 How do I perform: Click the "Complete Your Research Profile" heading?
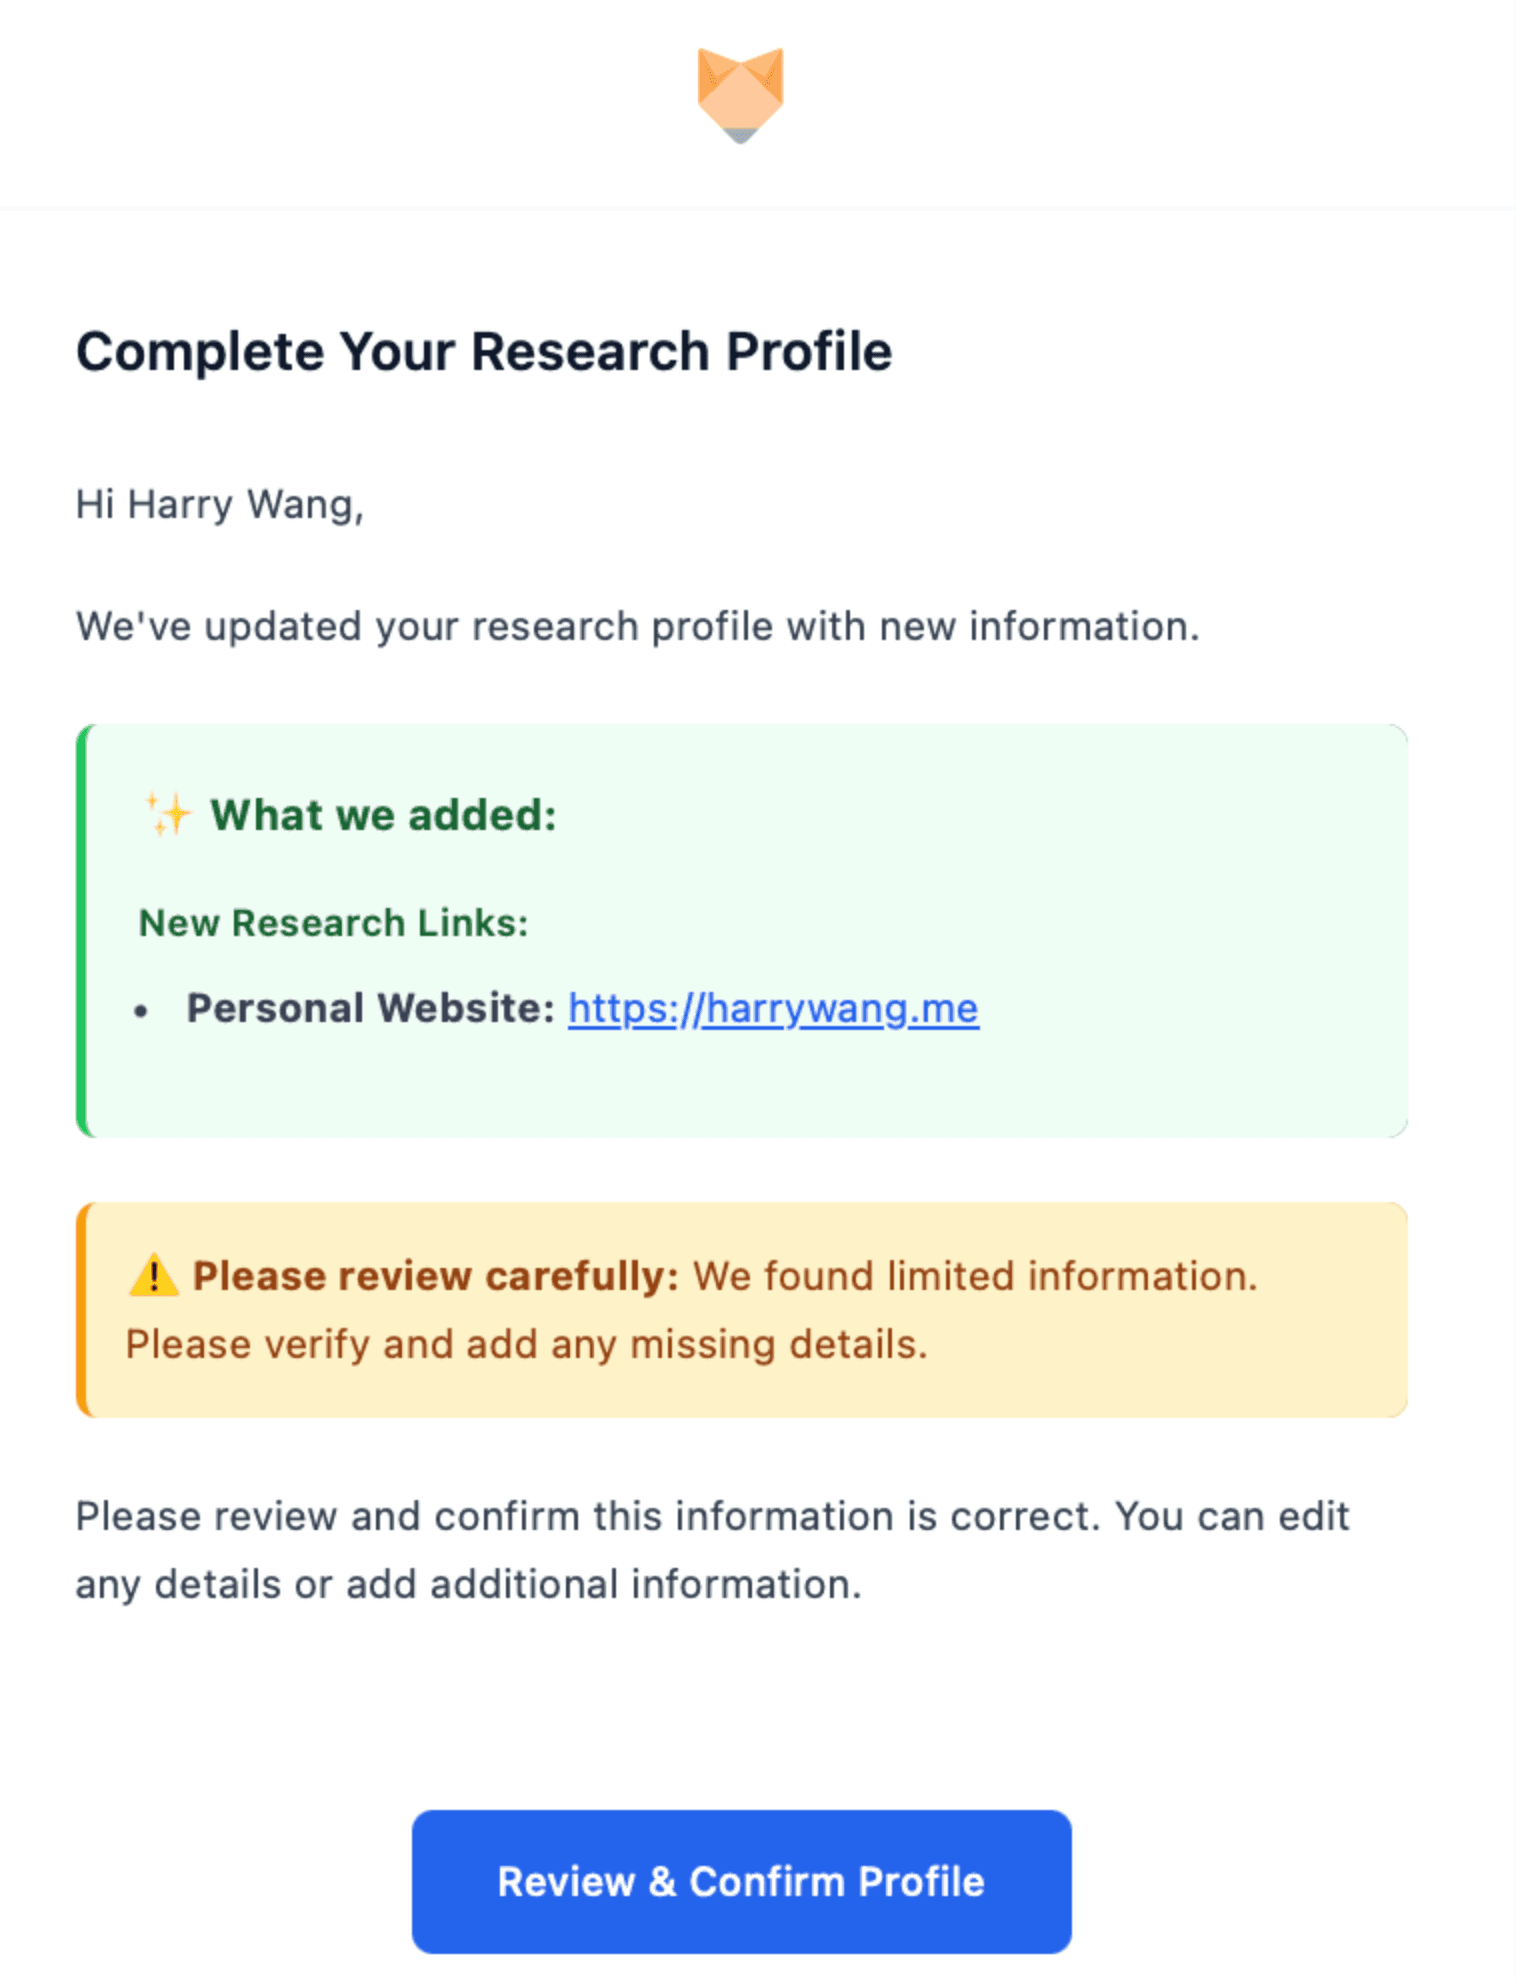pos(484,350)
